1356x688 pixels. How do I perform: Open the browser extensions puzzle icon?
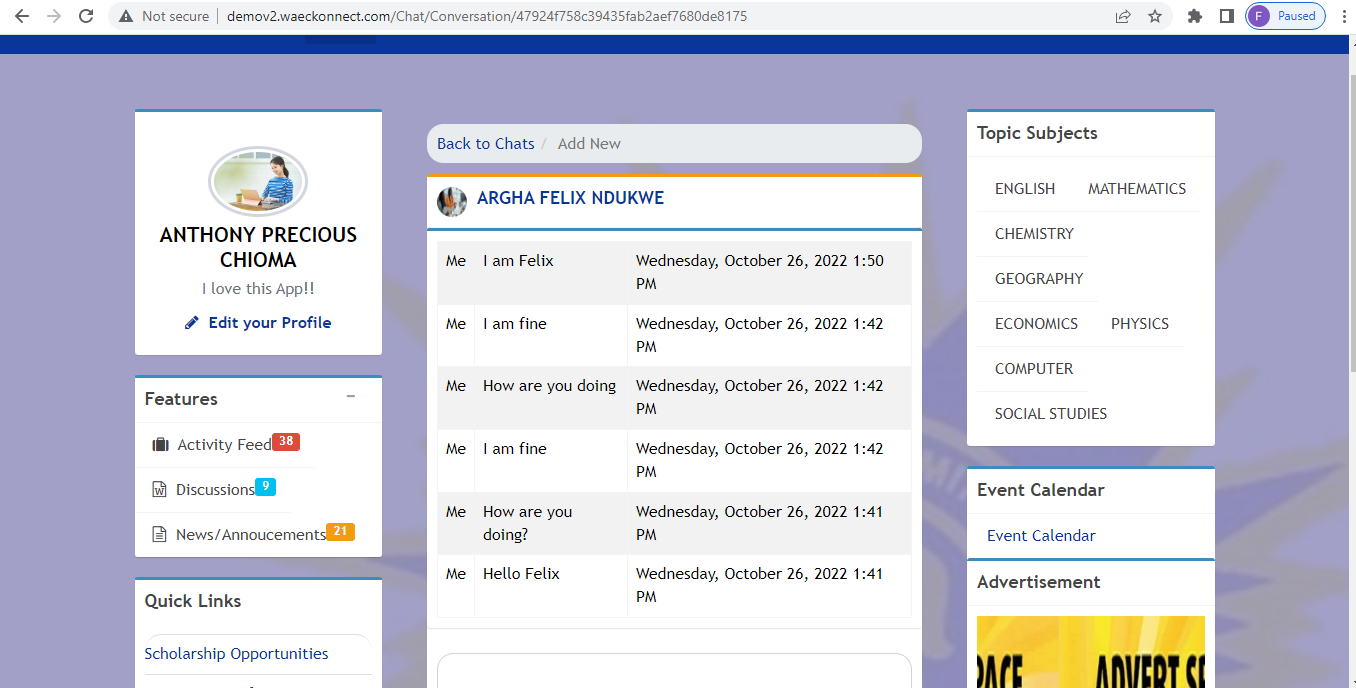pyautogui.click(x=1194, y=16)
